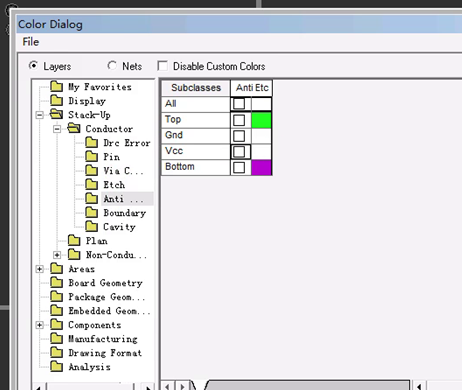This screenshot has width=462, height=390.
Task: Click subclass grid left scroll arrow
Action: pos(168,386)
